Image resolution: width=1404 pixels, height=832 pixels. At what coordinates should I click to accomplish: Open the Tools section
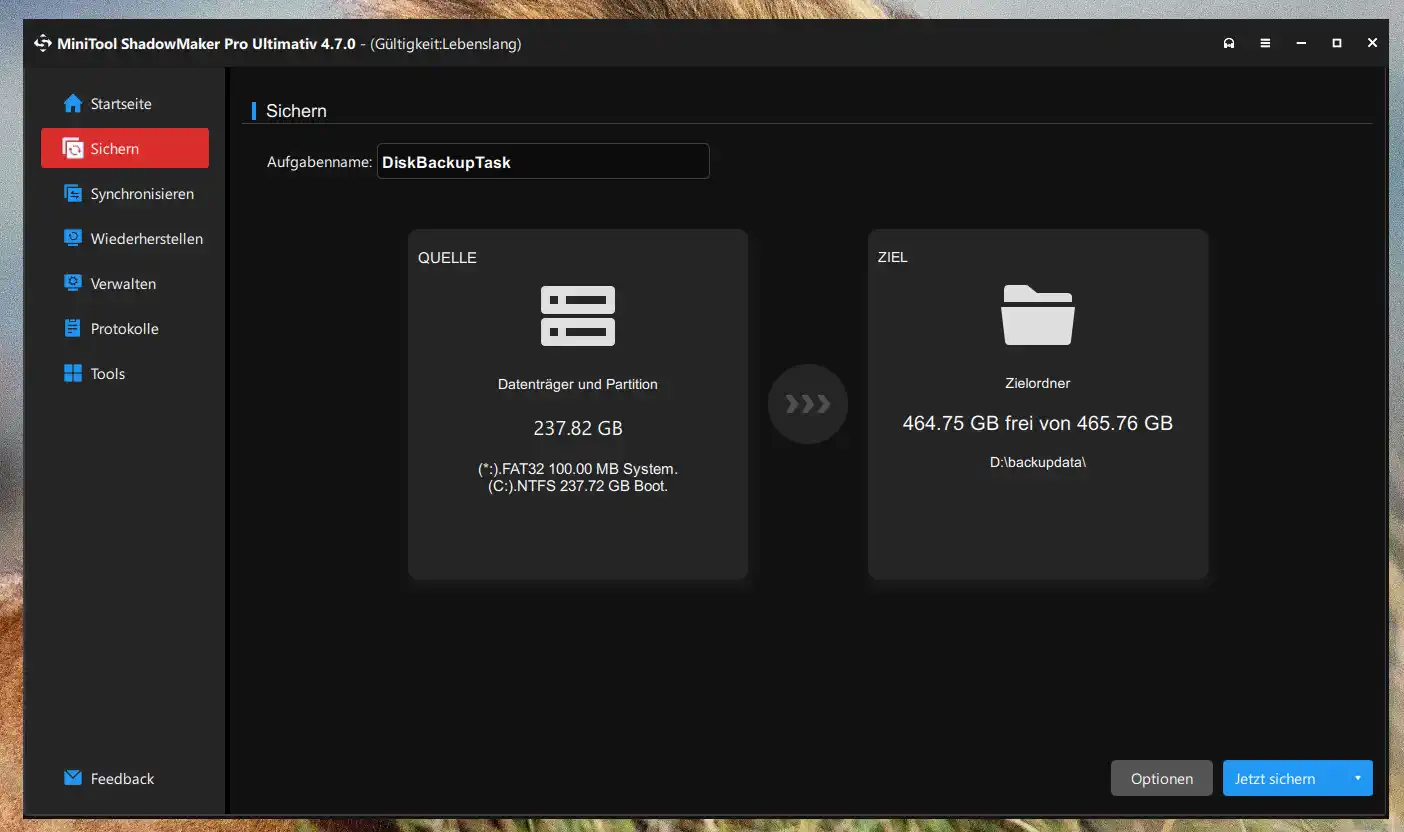[x=125, y=374]
